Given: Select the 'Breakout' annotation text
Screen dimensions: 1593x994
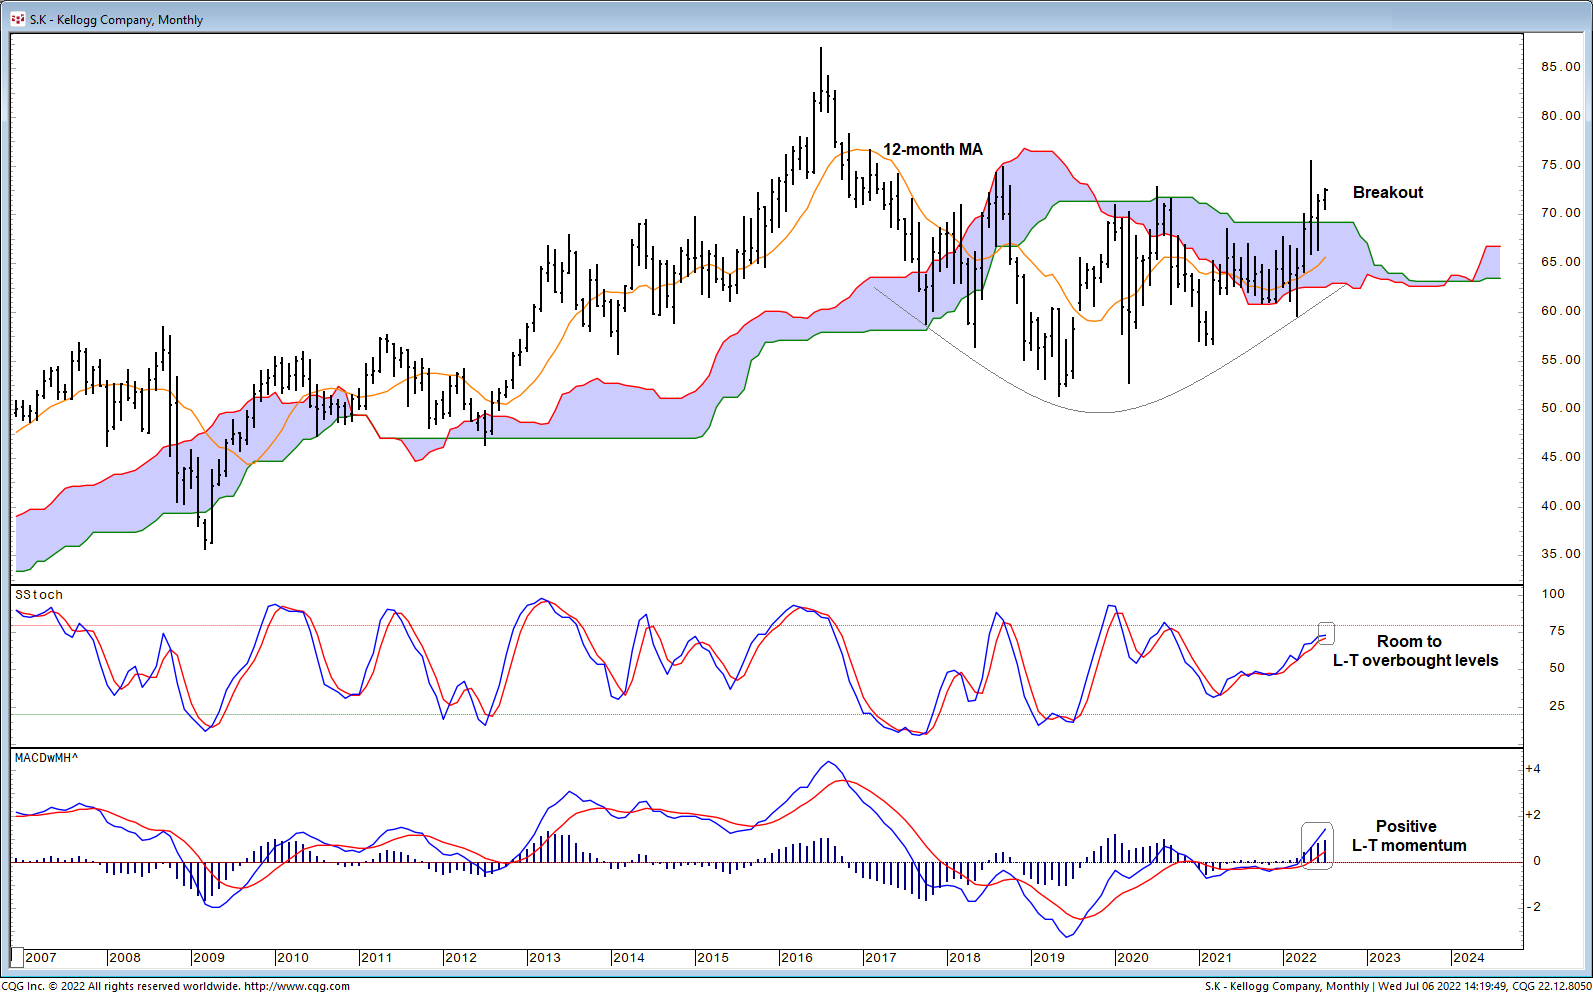Looking at the screenshot, I should coord(1388,192).
